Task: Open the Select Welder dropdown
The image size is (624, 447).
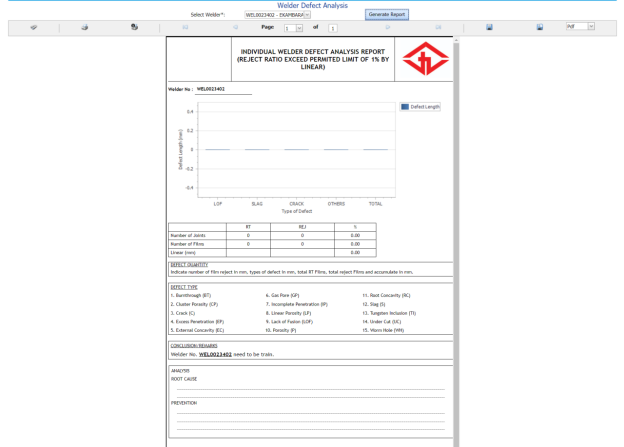Action: click(x=307, y=15)
